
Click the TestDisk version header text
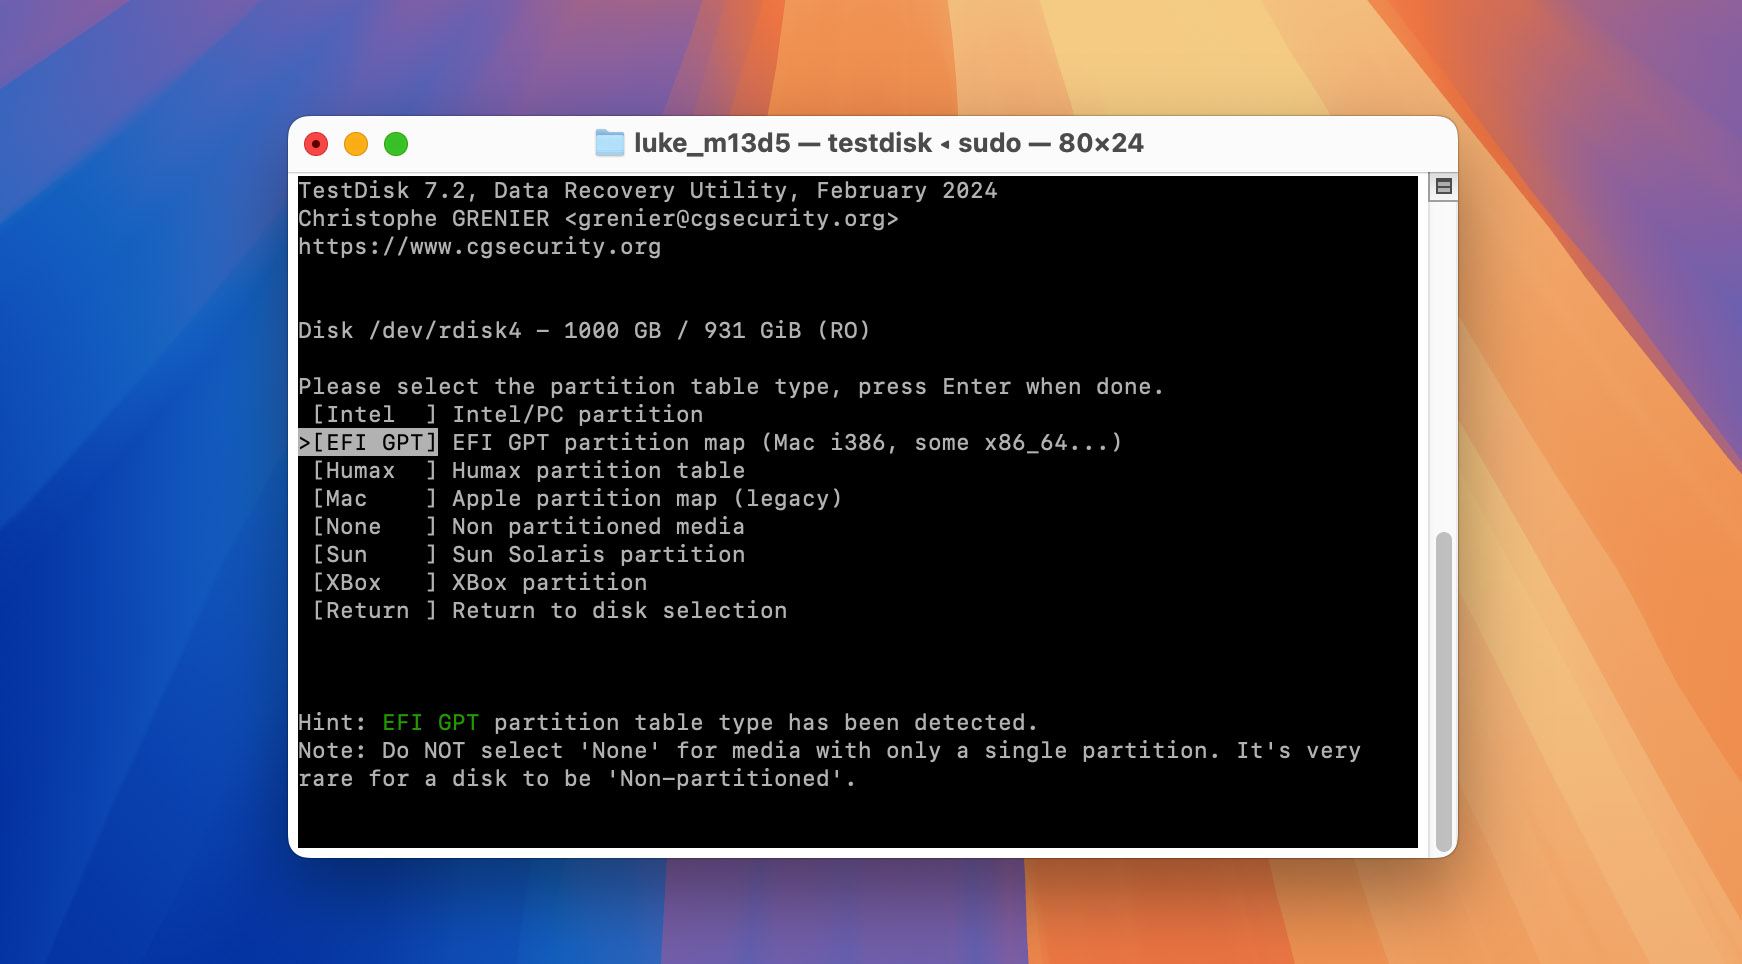(648, 190)
